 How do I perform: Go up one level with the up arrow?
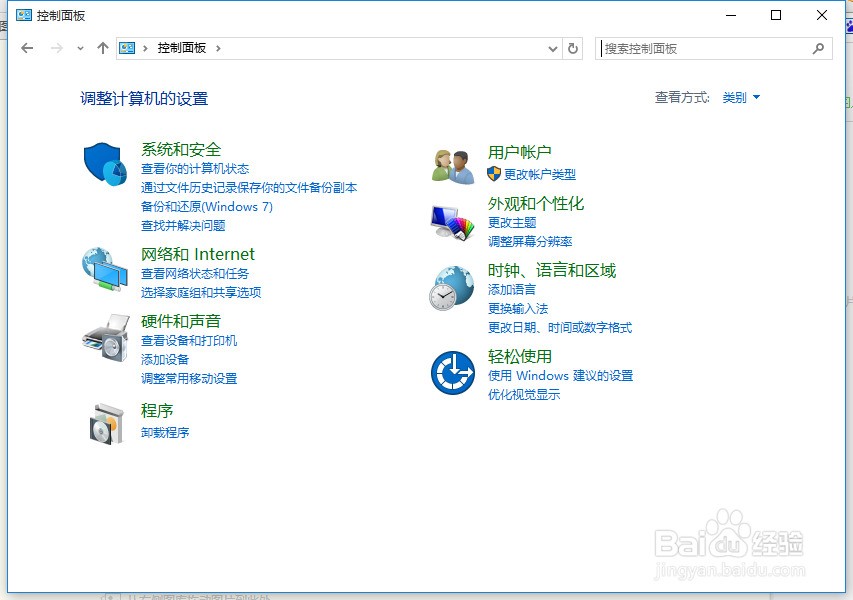(102, 48)
